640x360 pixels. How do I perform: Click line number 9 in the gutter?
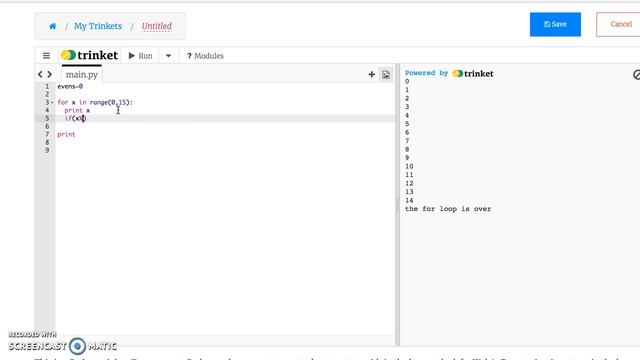[47, 150]
